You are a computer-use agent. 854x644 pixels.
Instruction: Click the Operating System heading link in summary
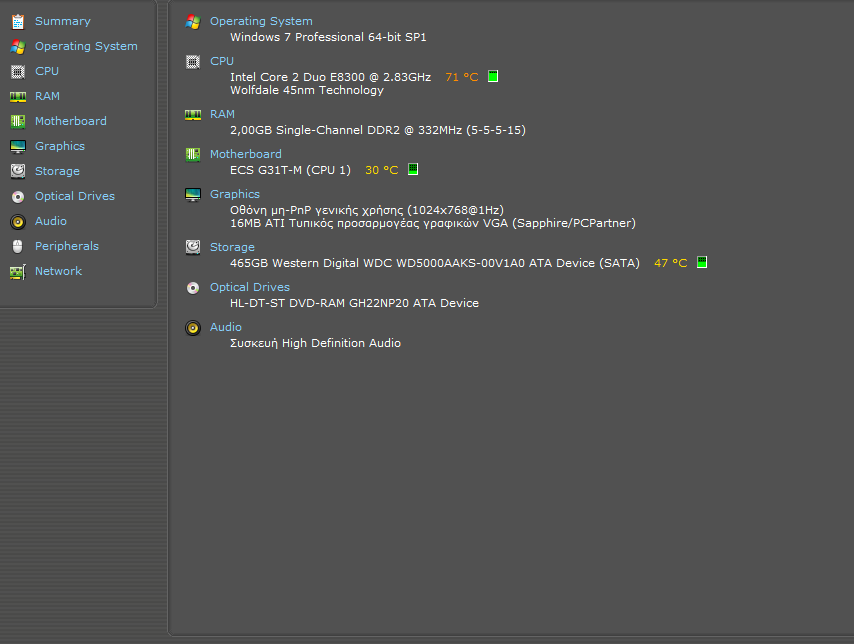[261, 21]
